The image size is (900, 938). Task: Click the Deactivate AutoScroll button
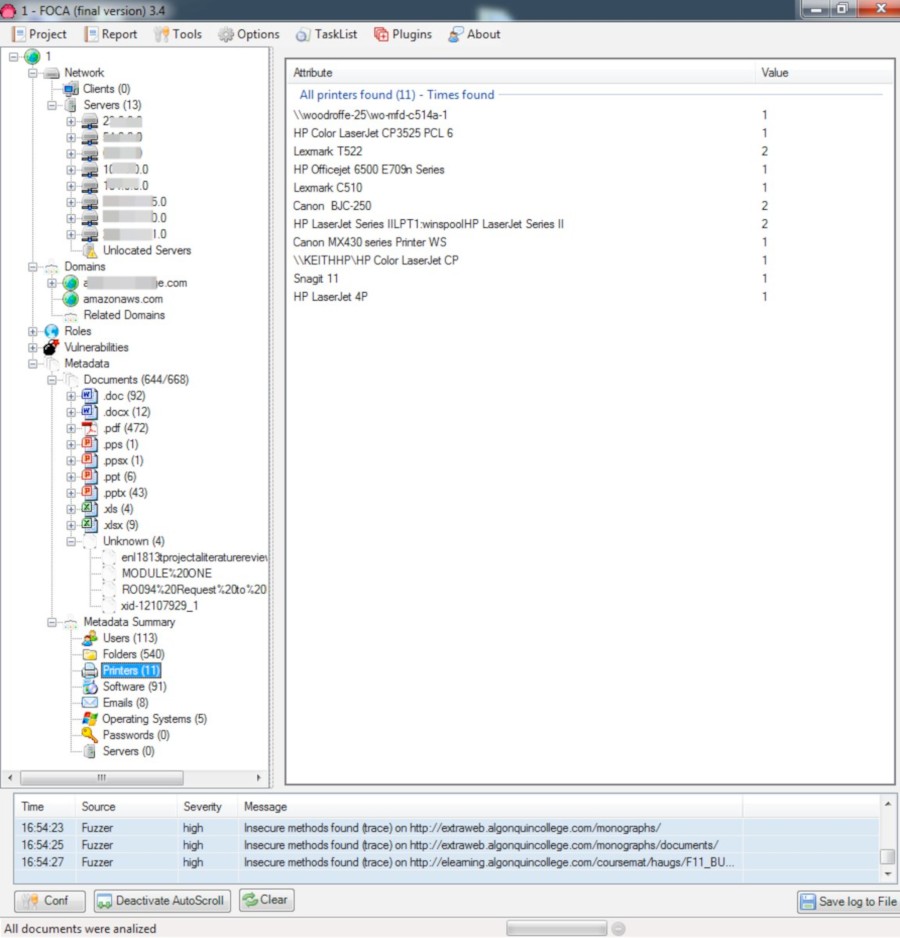[x=163, y=901]
